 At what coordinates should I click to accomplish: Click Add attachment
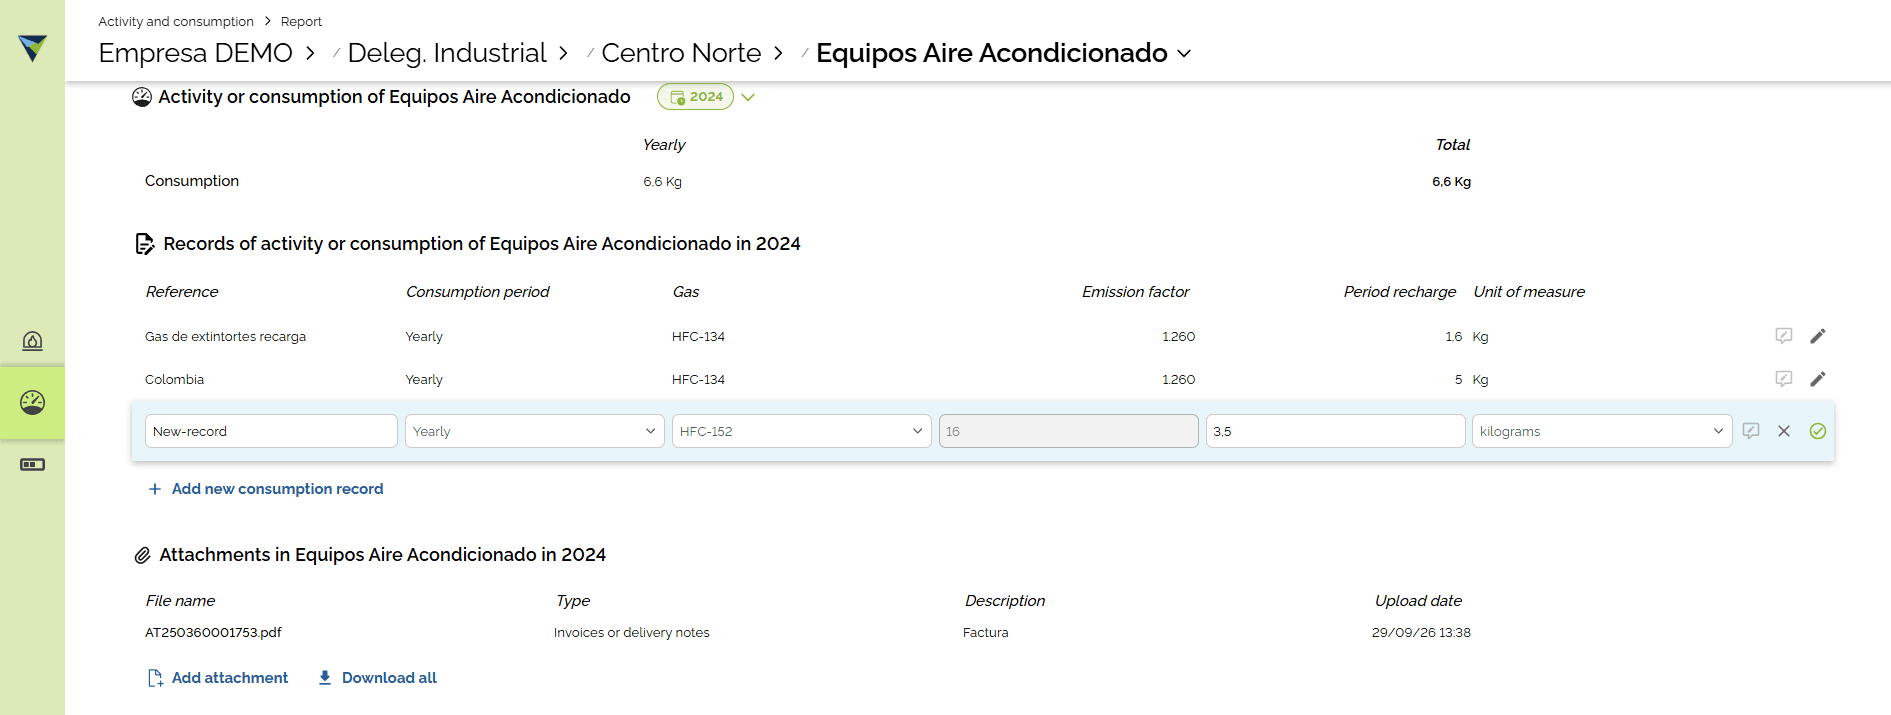(x=218, y=678)
